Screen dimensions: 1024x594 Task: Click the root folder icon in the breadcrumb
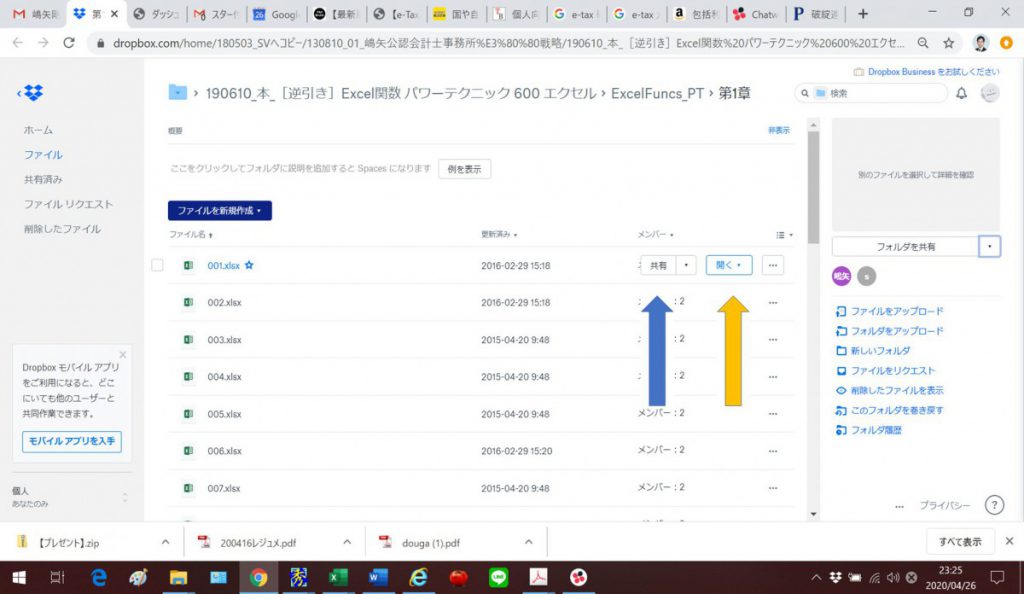tap(178, 93)
